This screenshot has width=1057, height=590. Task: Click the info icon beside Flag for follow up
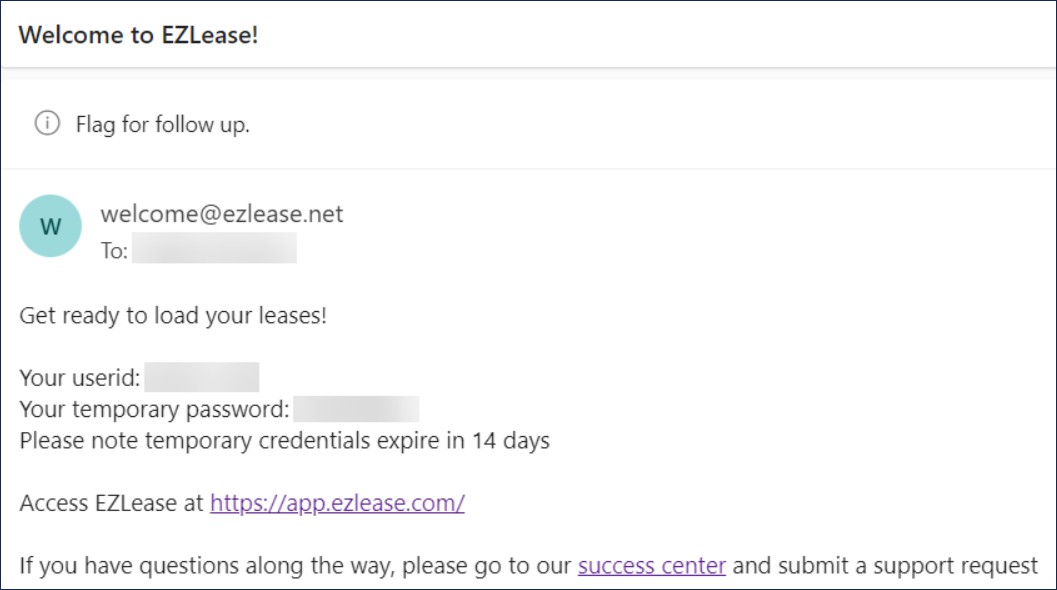tap(47, 123)
